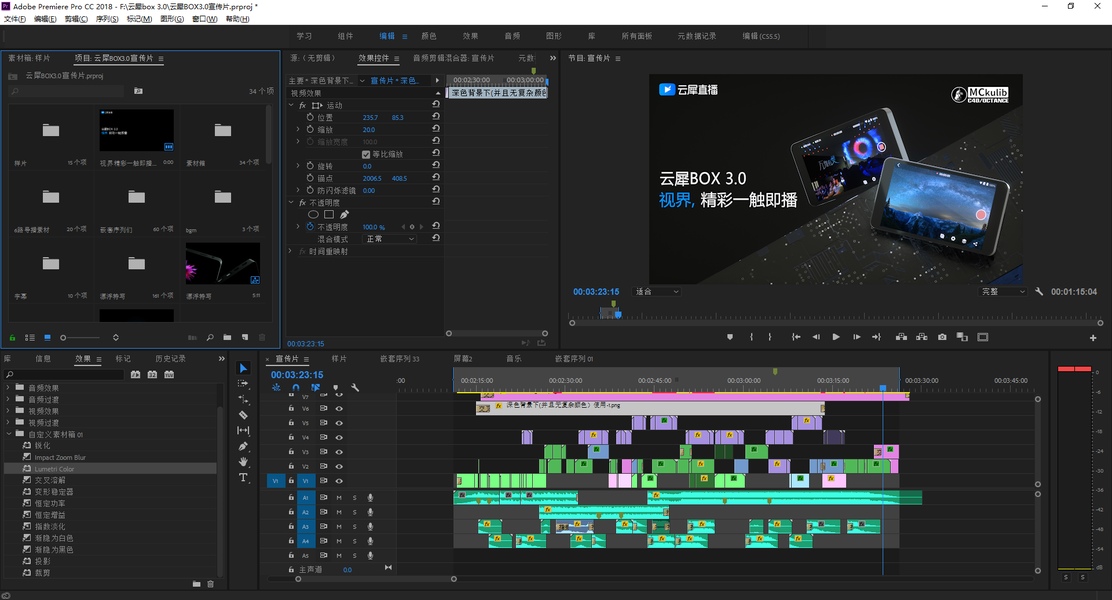The width and height of the screenshot is (1112, 600).
Task: Solo audio track A2
Action: point(355,512)
